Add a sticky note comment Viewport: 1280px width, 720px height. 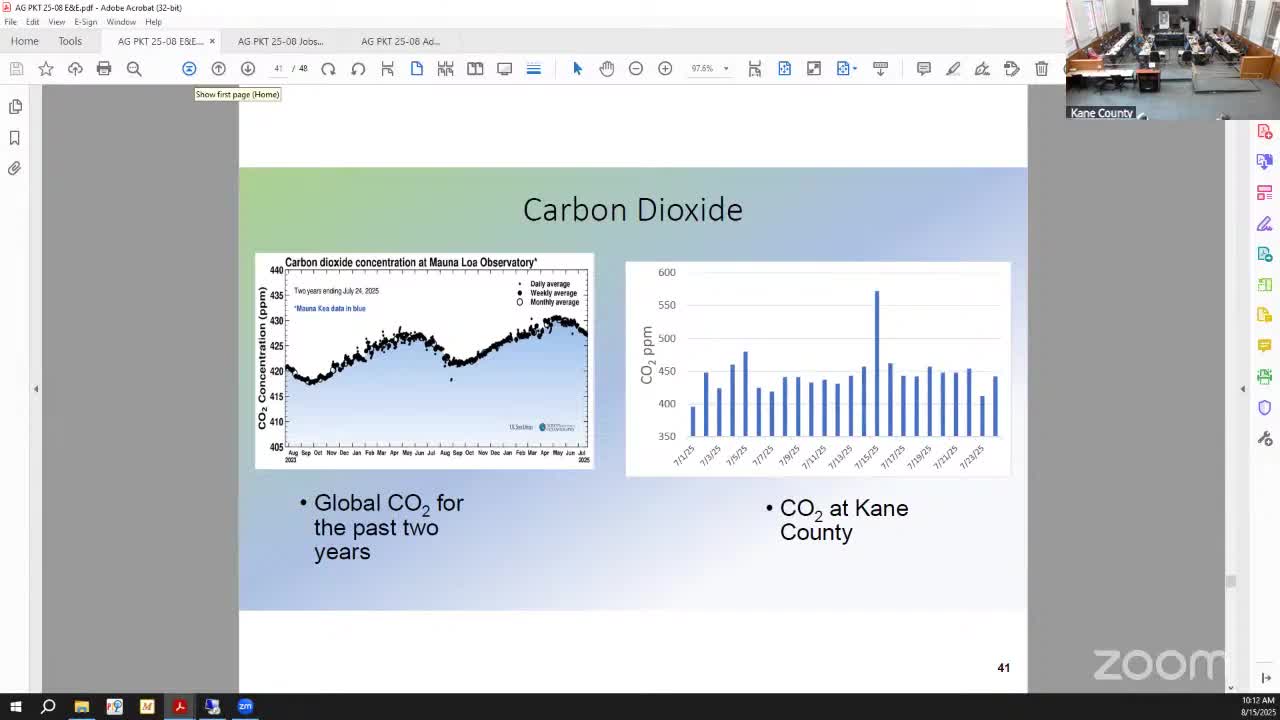point(924,68)
